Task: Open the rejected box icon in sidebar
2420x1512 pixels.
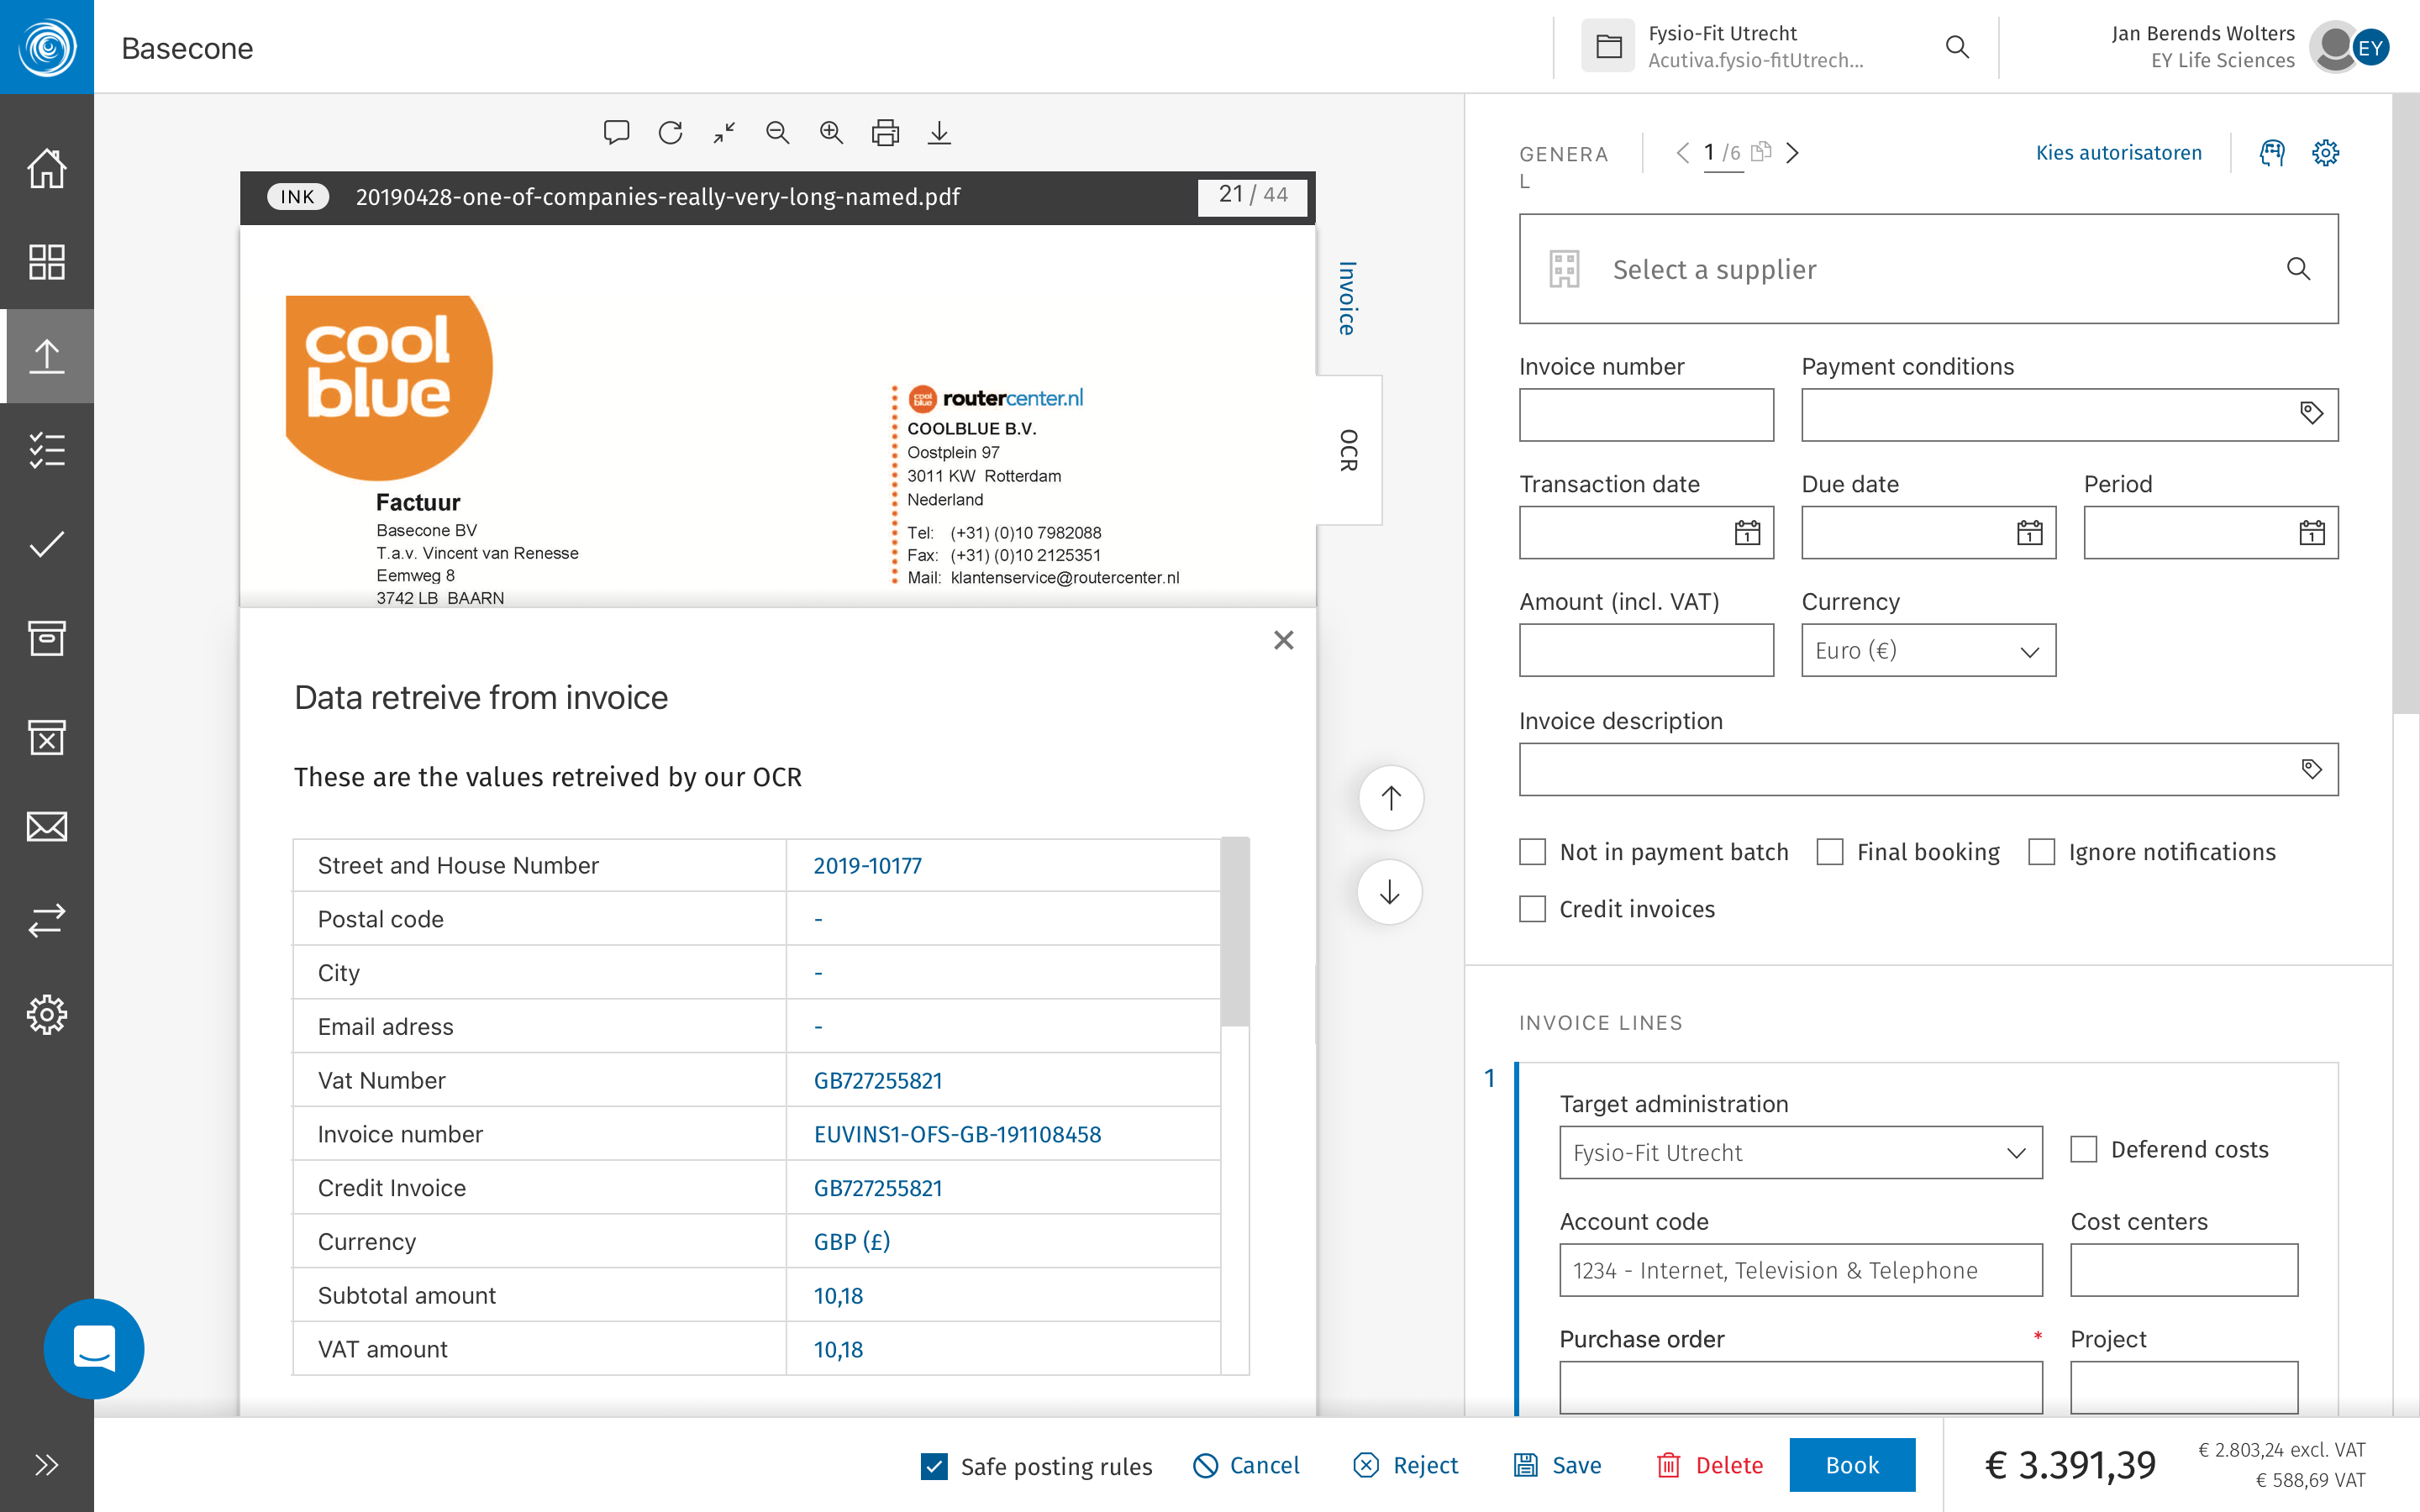Action: tap(47, 737)
